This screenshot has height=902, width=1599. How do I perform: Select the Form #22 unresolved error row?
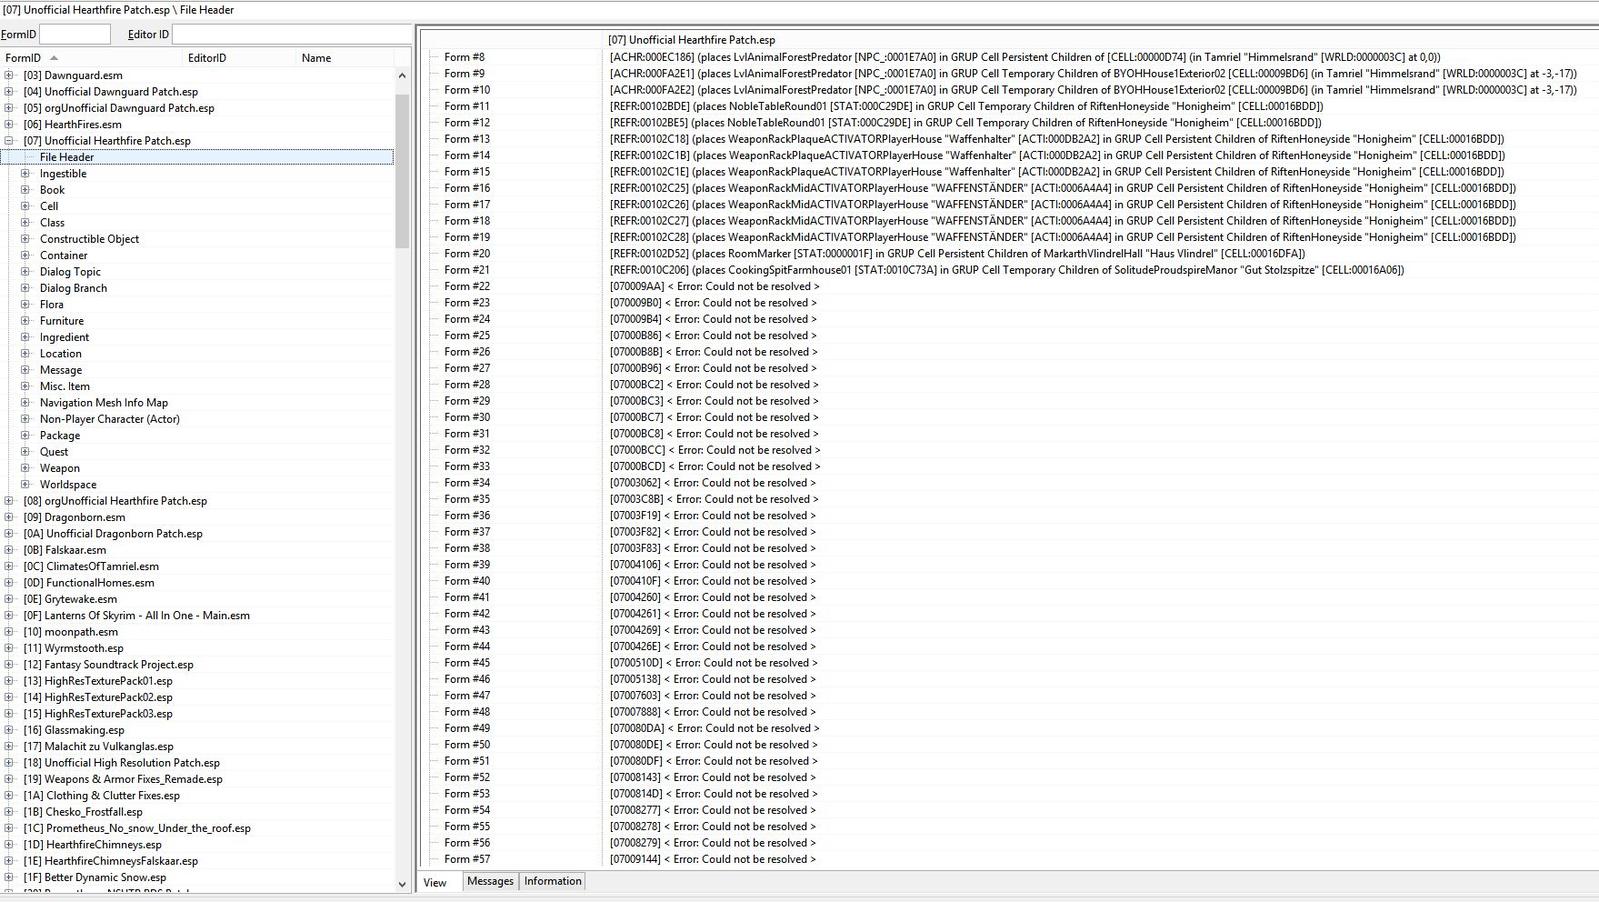(x=714, y=286)
